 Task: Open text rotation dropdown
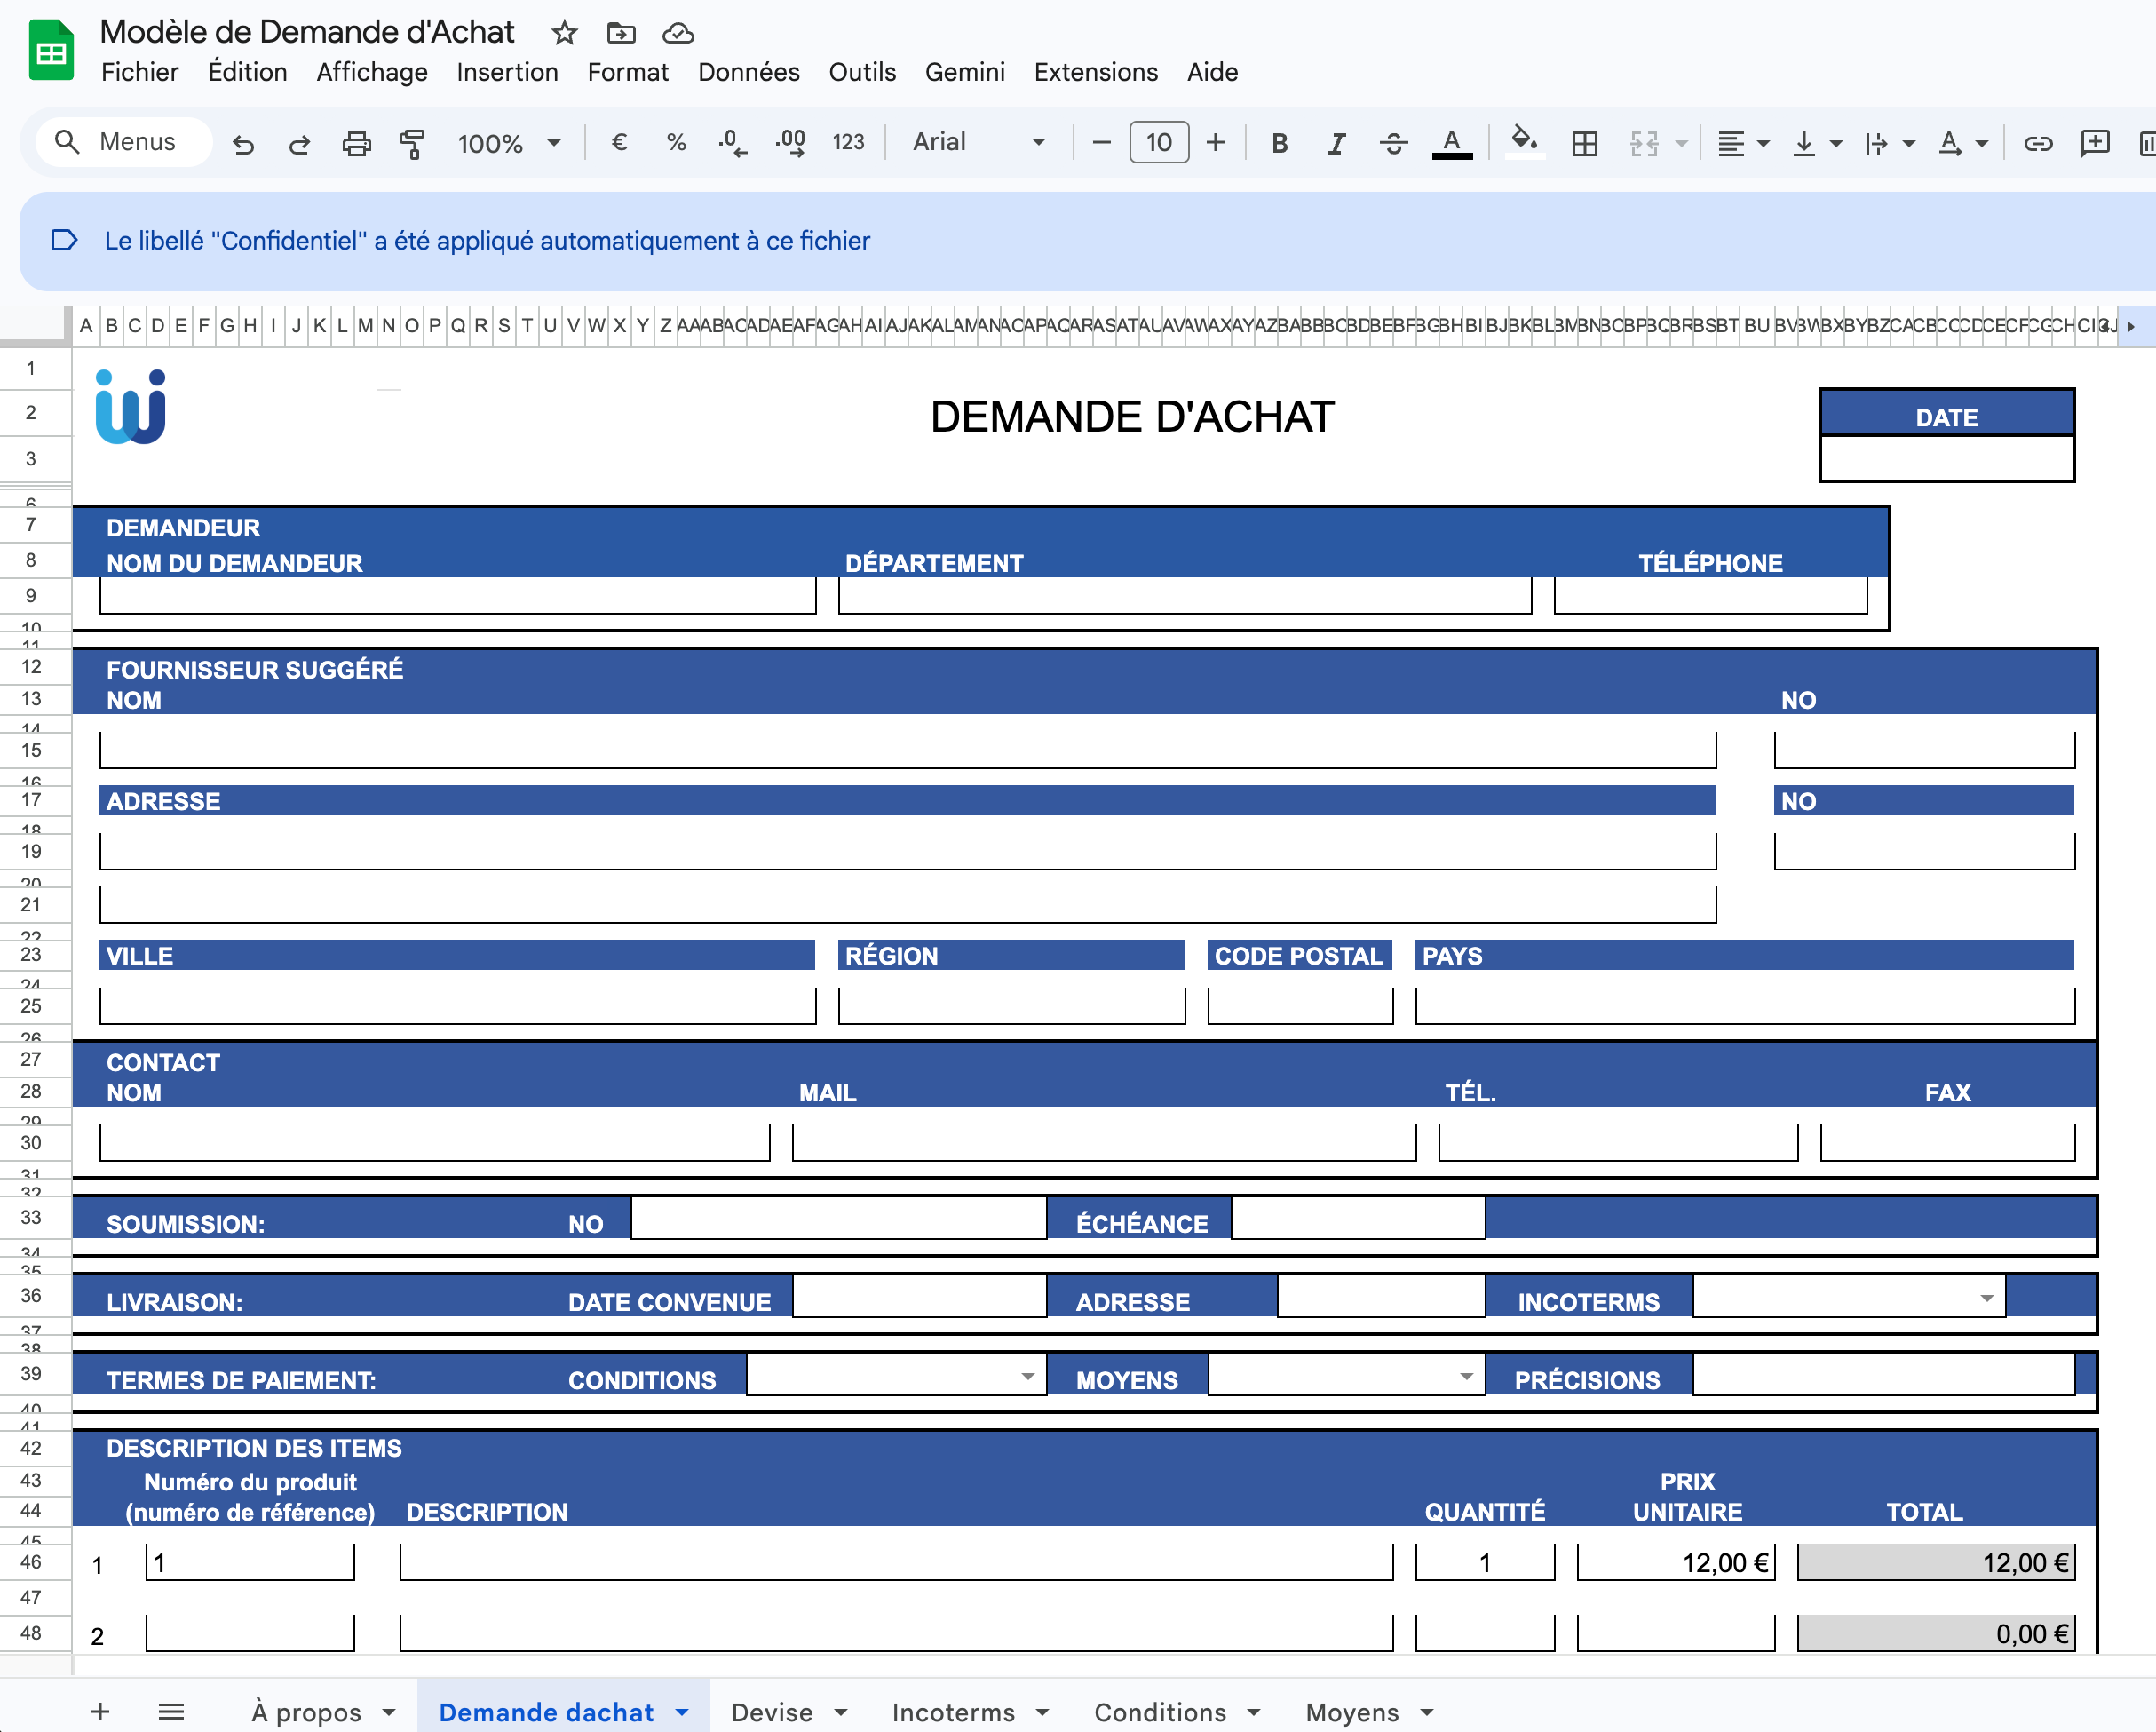pos(1962,143)
